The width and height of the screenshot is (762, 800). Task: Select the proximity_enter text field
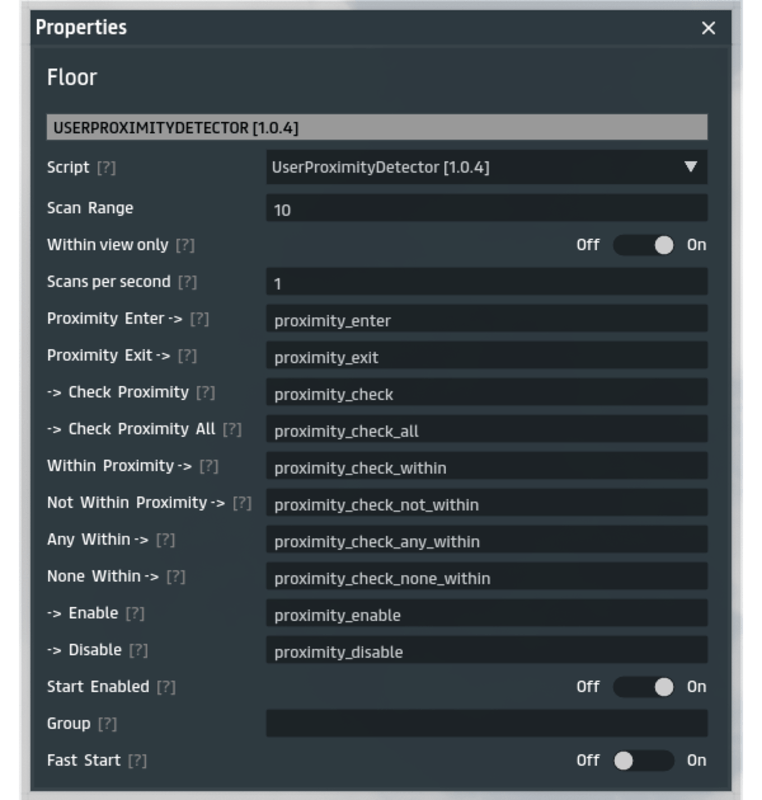click(486, 320)
